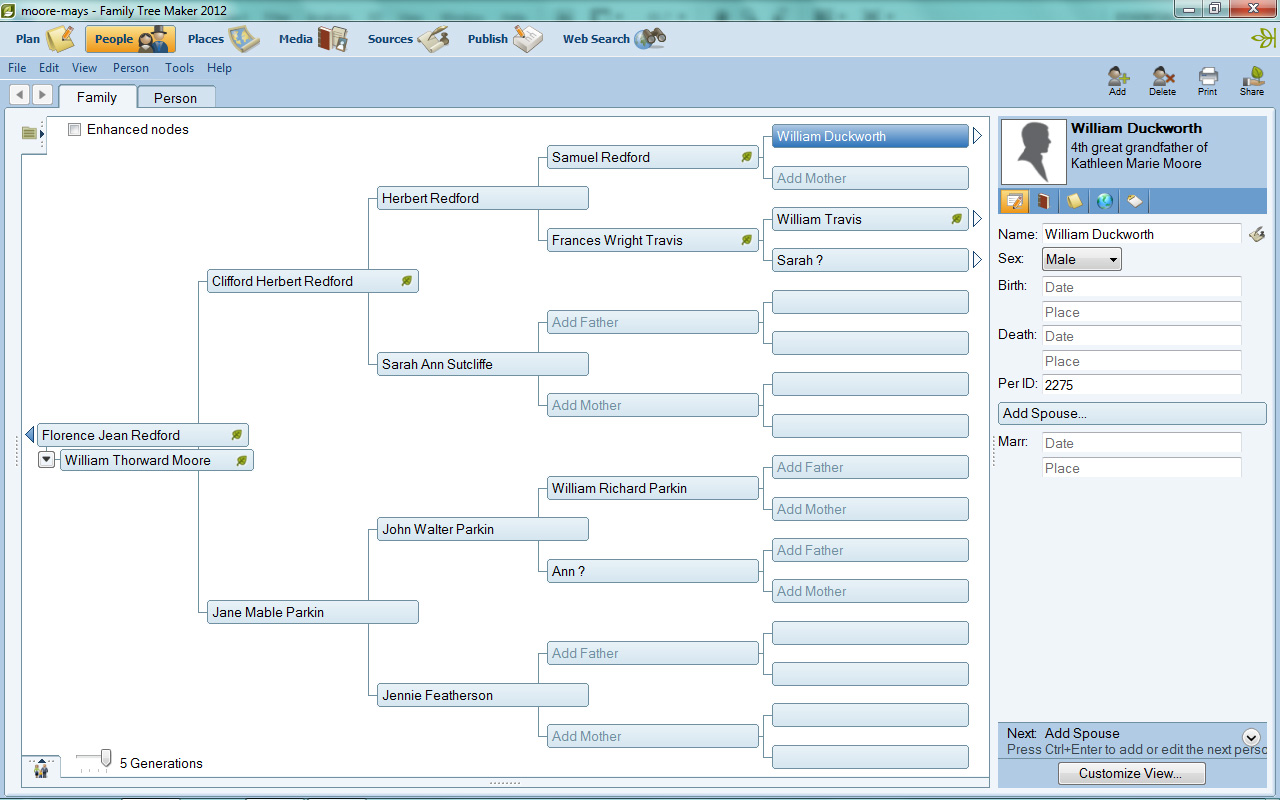Click the Share icon
1280x800 pixels.
(x=1252, y=79)
